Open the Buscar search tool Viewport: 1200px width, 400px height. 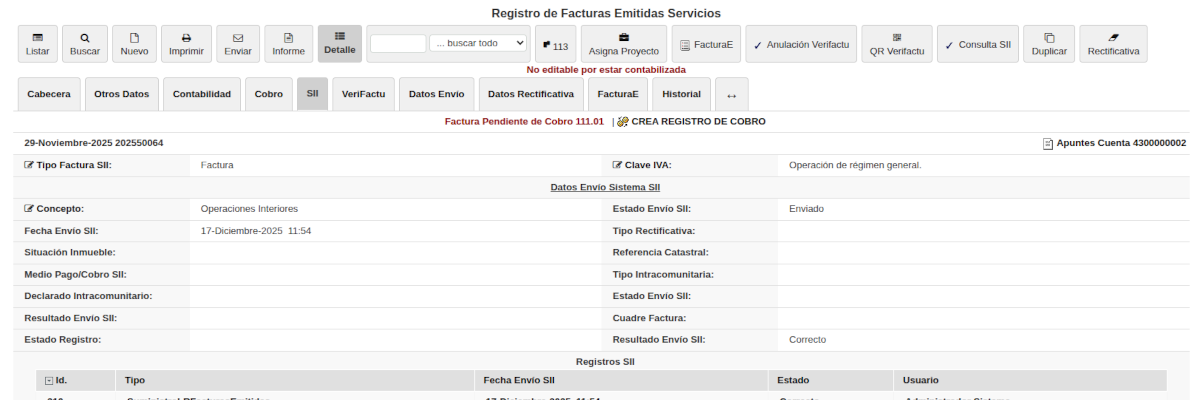coord(85,43)
